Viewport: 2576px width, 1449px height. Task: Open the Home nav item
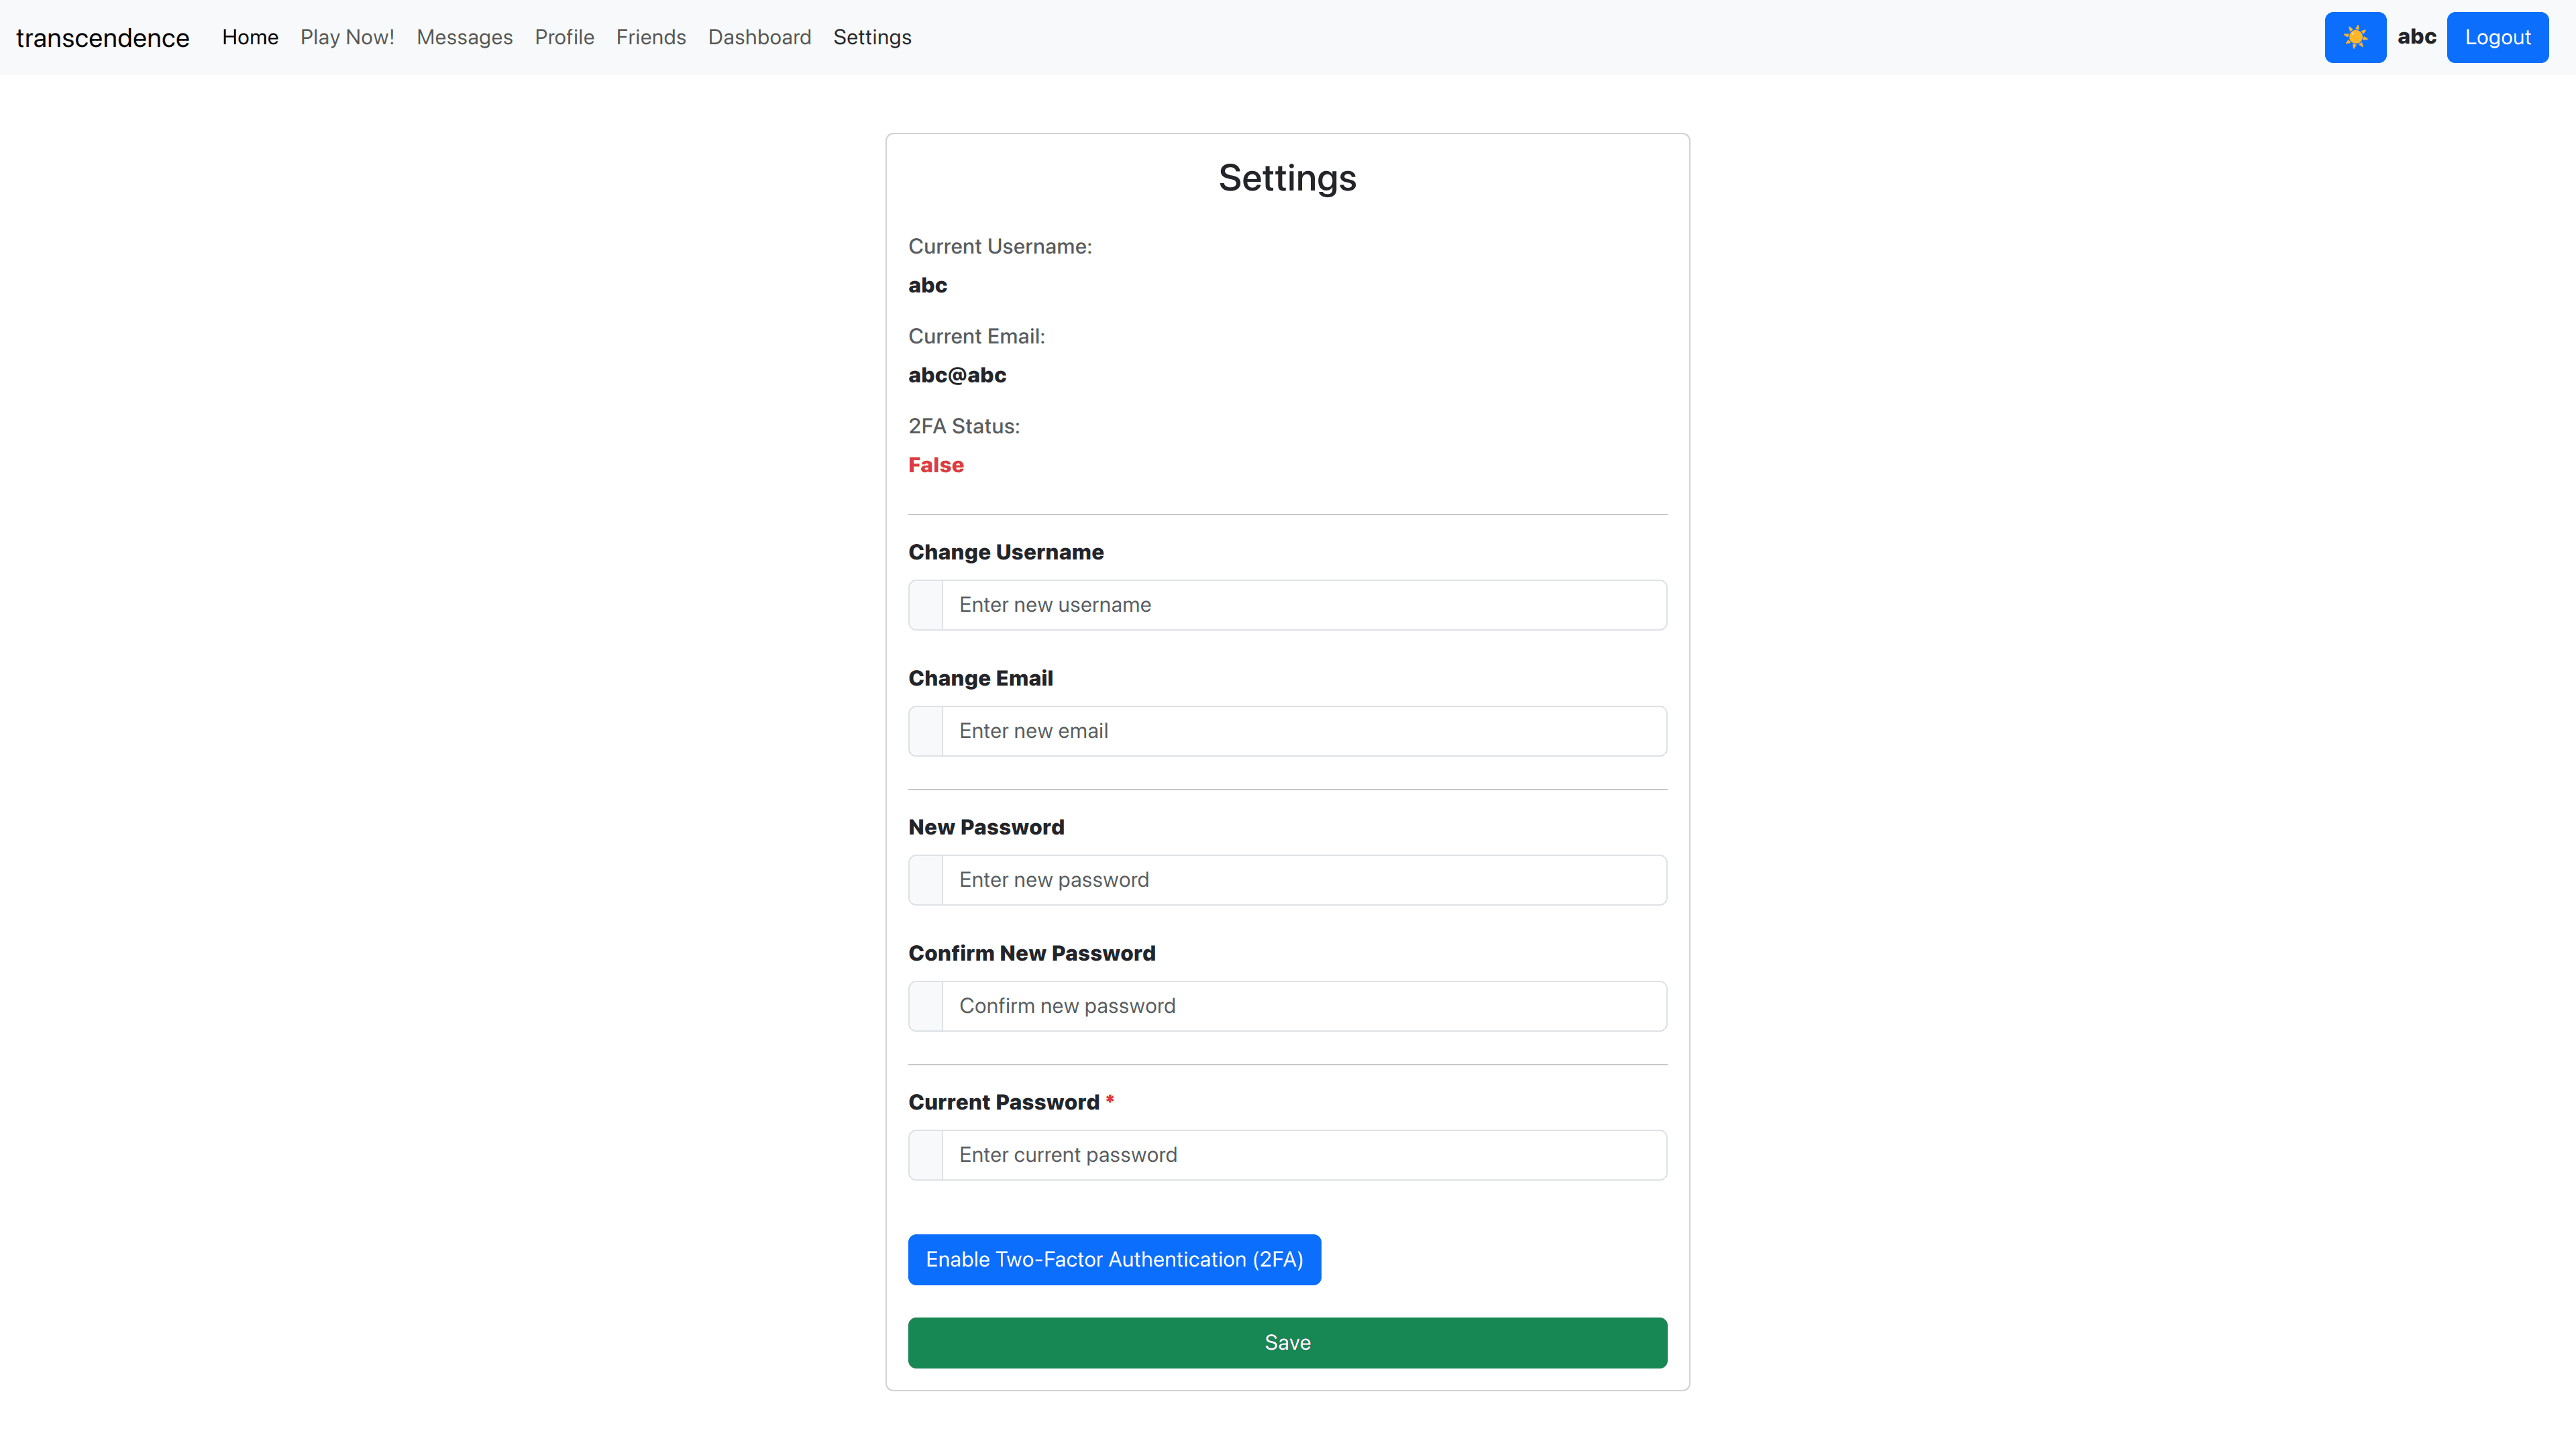(x=250, y=37)
